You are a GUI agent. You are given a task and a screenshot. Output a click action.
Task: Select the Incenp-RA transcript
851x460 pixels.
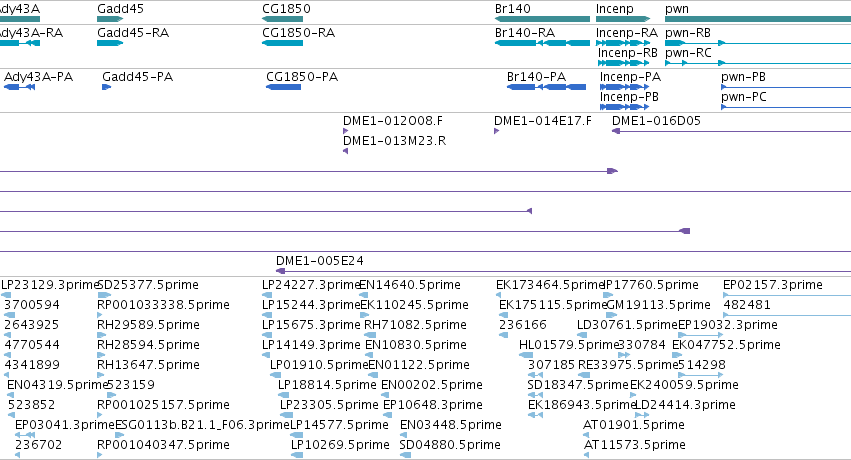[x=623, y=43]
